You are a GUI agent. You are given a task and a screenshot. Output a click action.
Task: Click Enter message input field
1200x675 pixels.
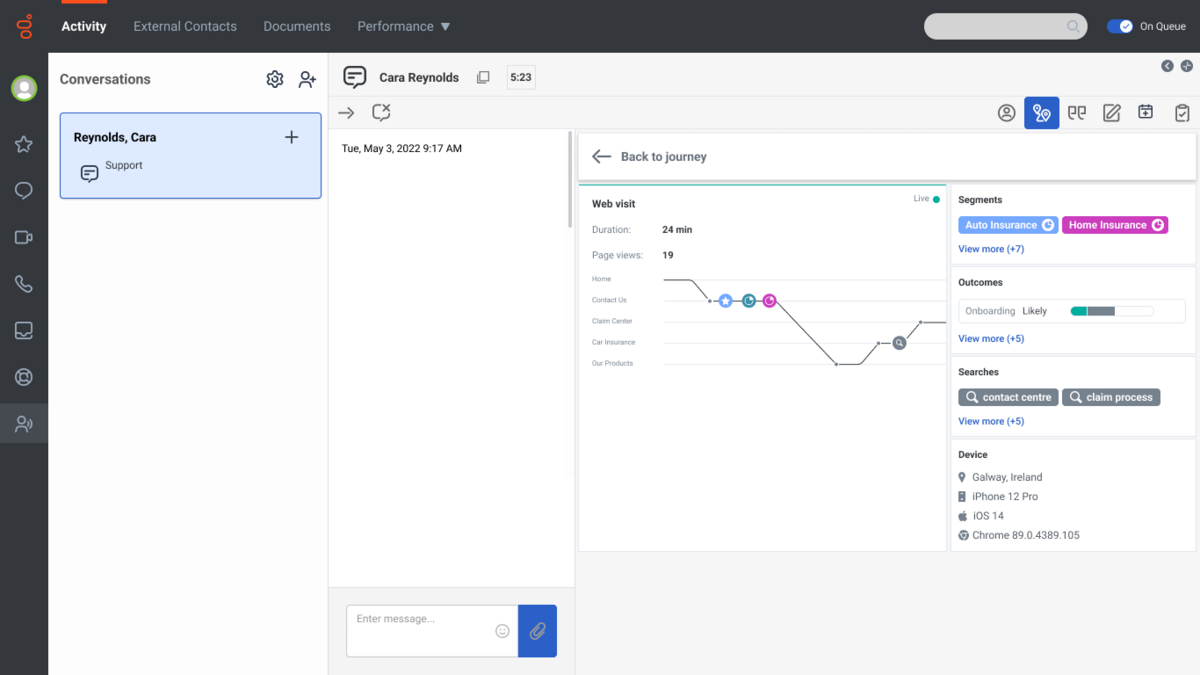[x=432, y=631]
